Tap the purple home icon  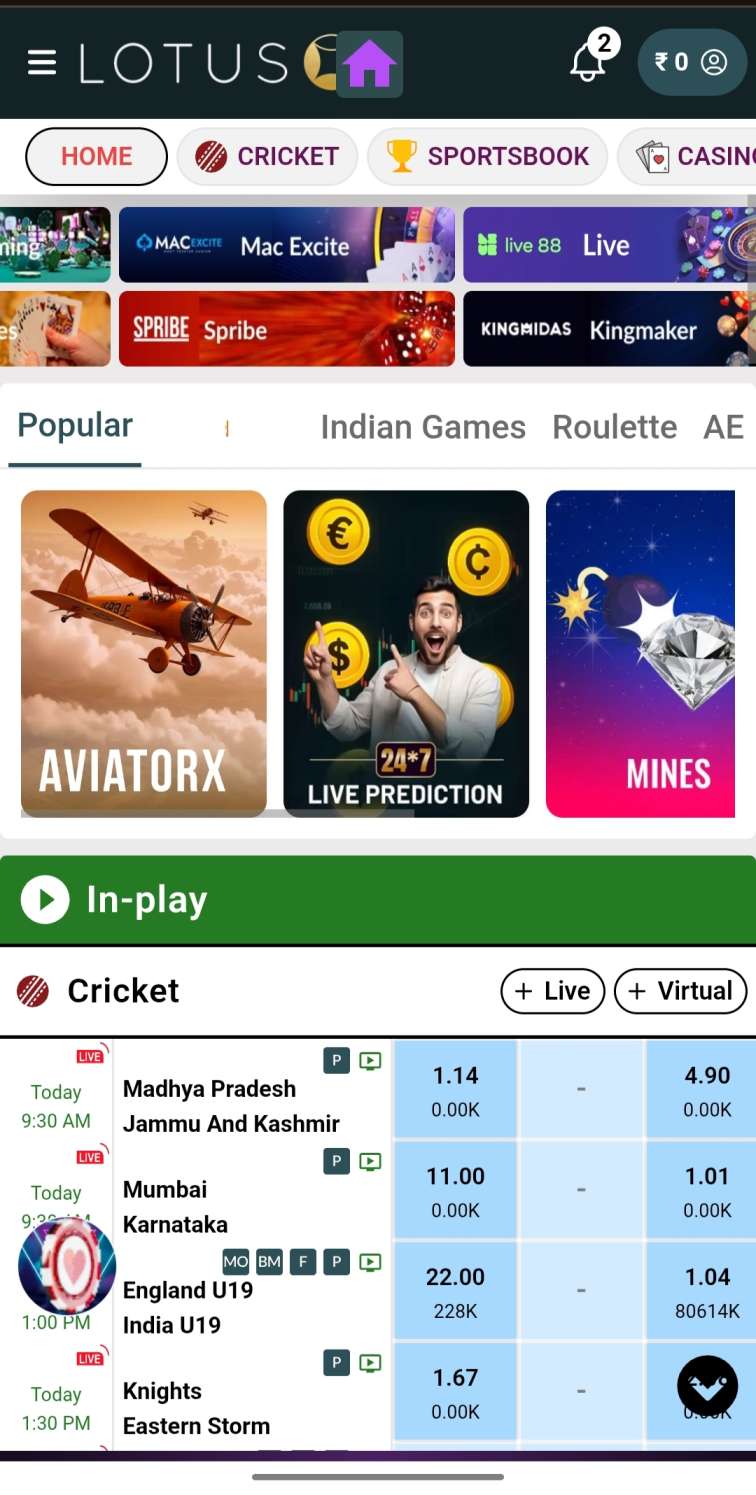pos(369,65)
